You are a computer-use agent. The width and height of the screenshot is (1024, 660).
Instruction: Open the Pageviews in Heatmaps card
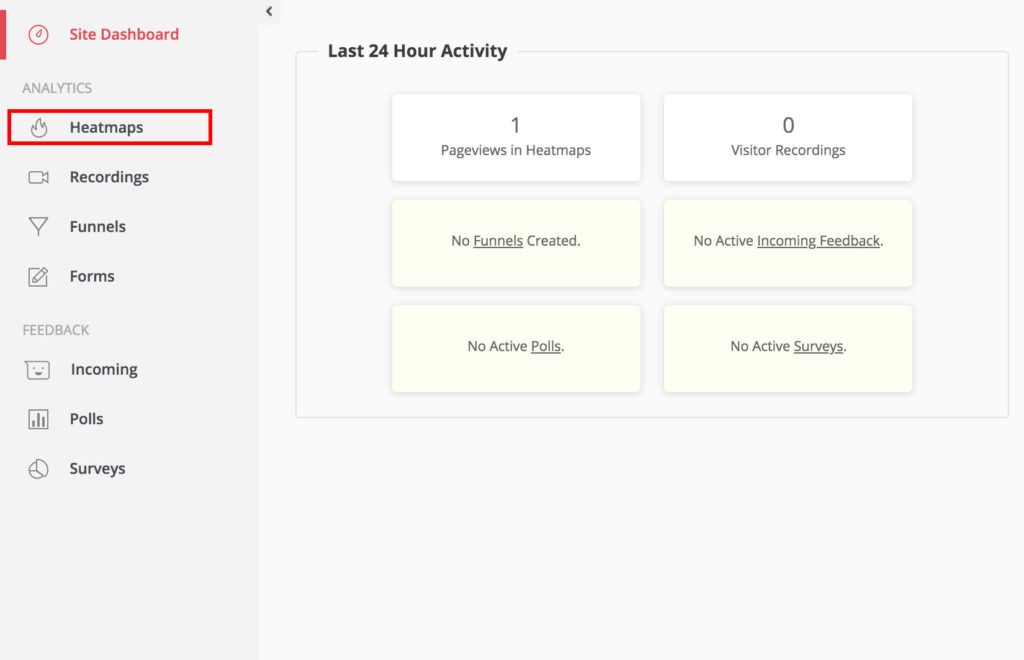(x=516, y=138)
